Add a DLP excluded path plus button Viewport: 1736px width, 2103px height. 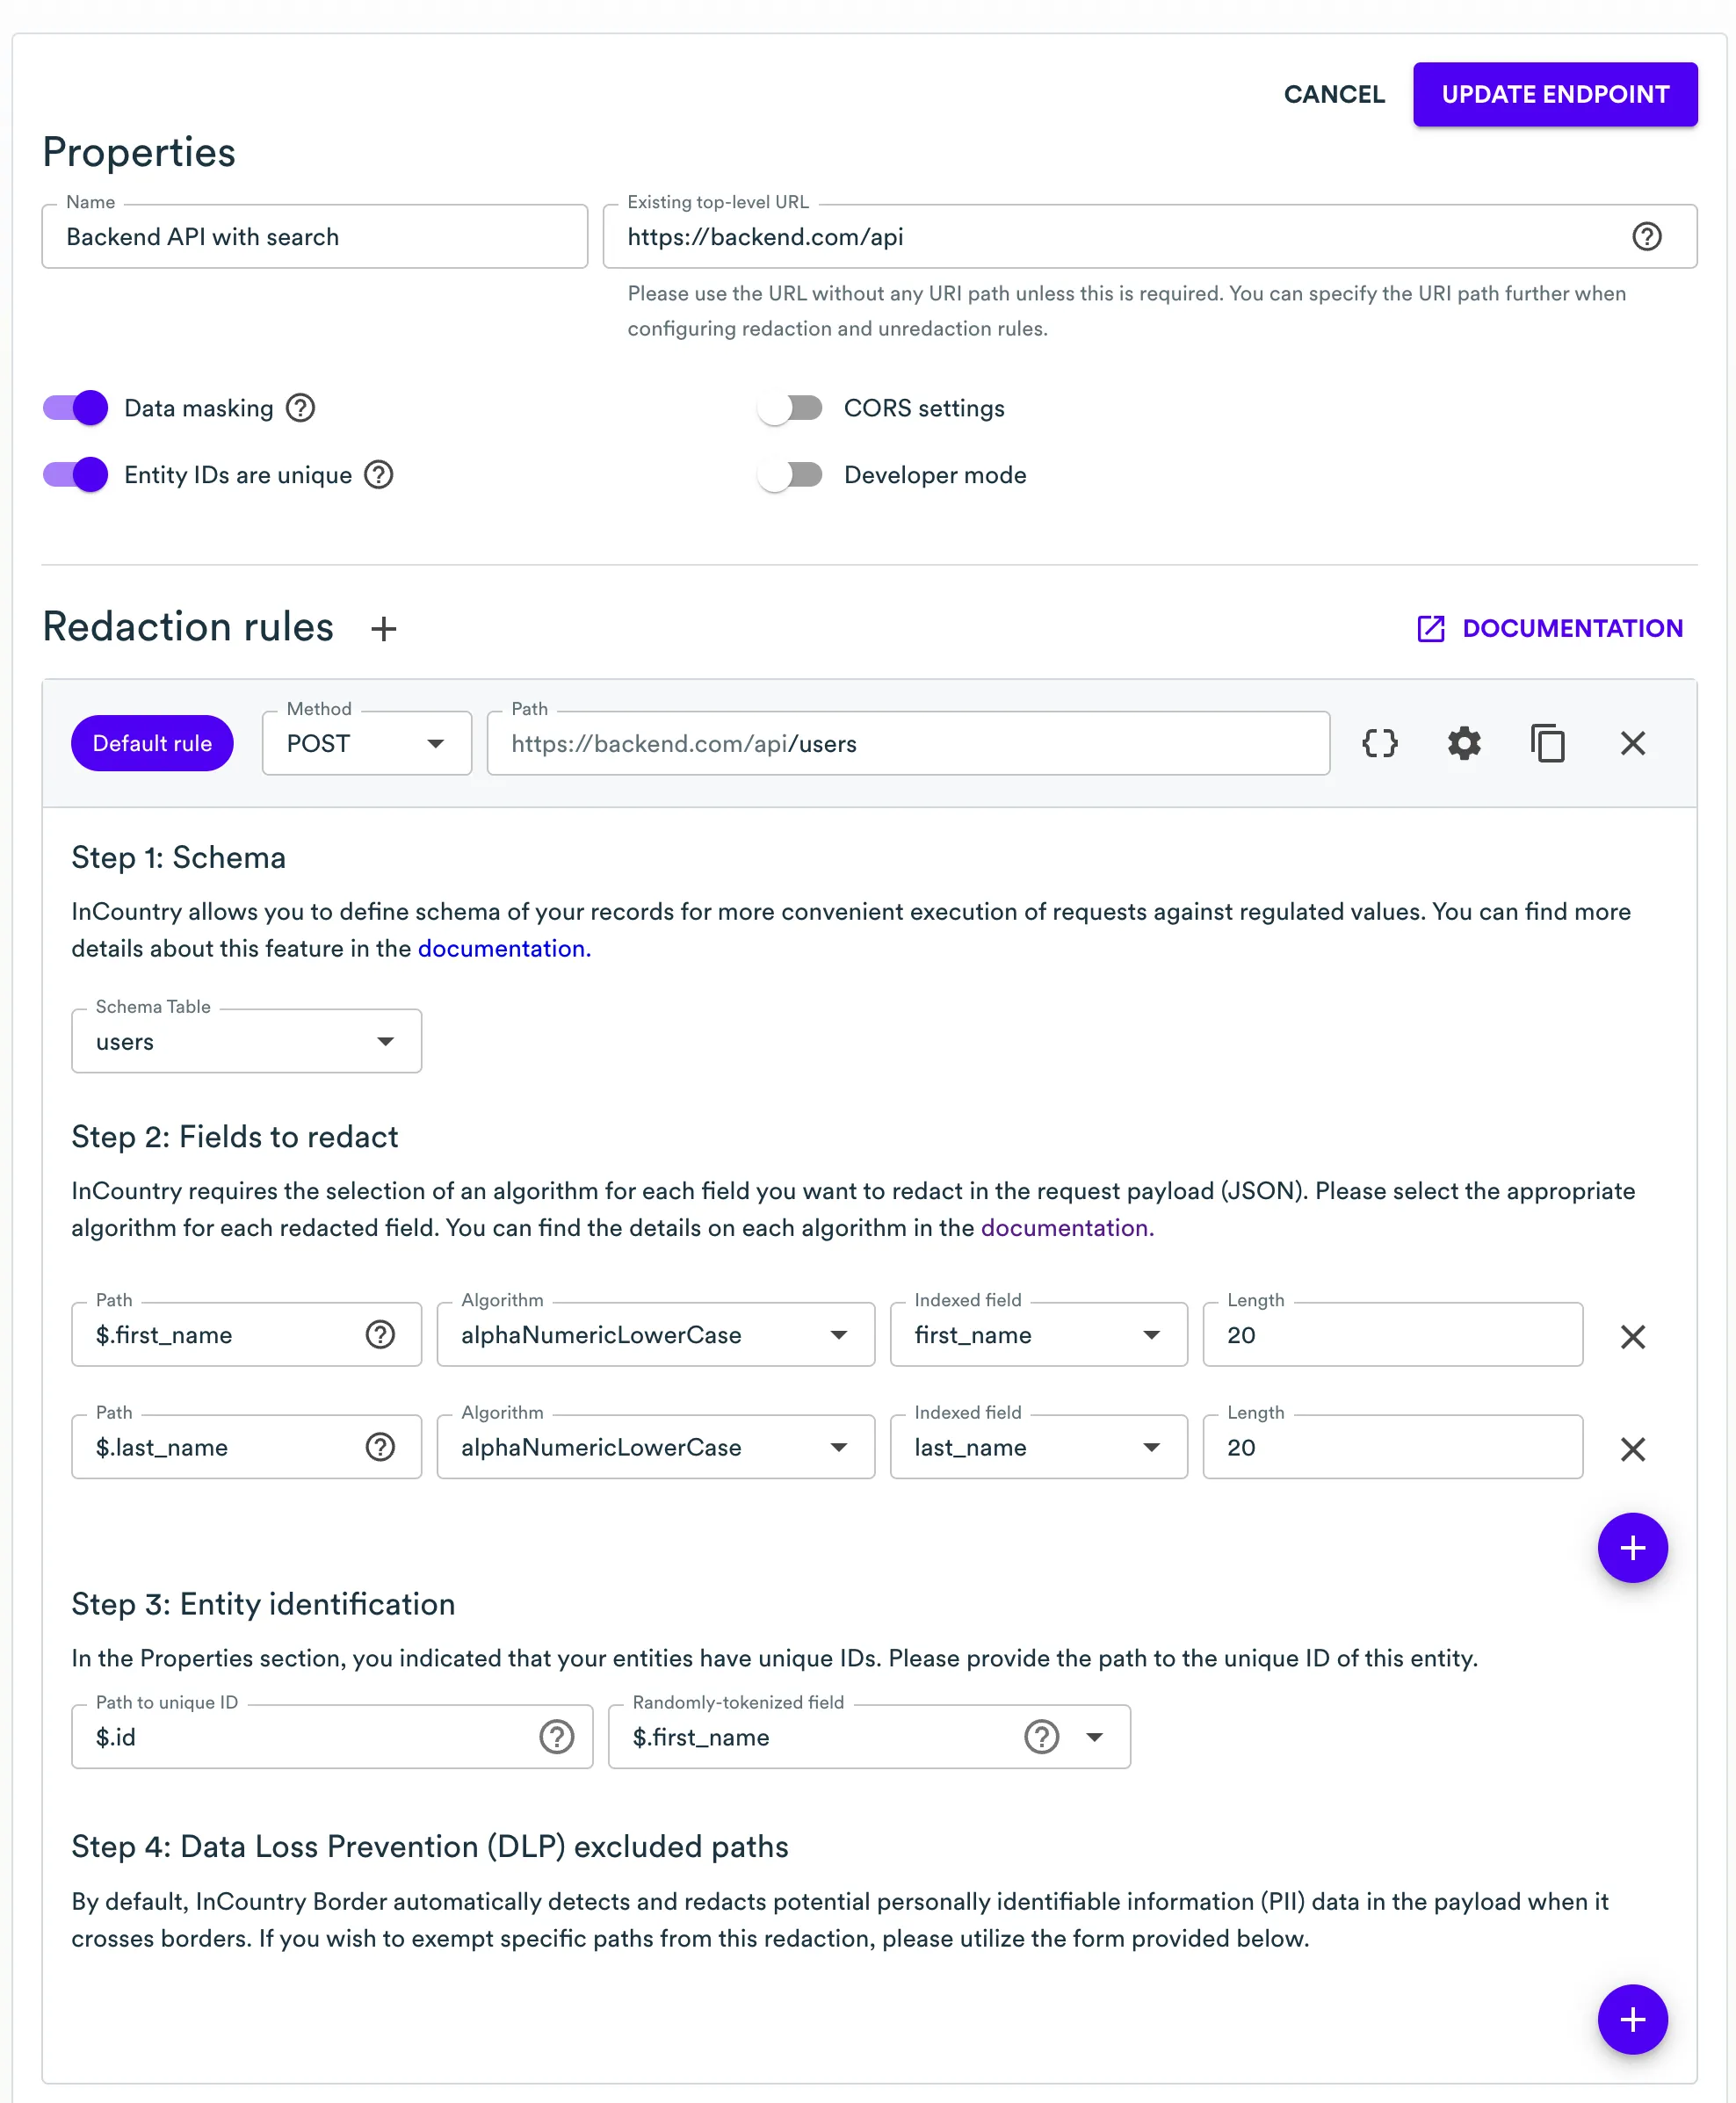tap(1632, 2019)
